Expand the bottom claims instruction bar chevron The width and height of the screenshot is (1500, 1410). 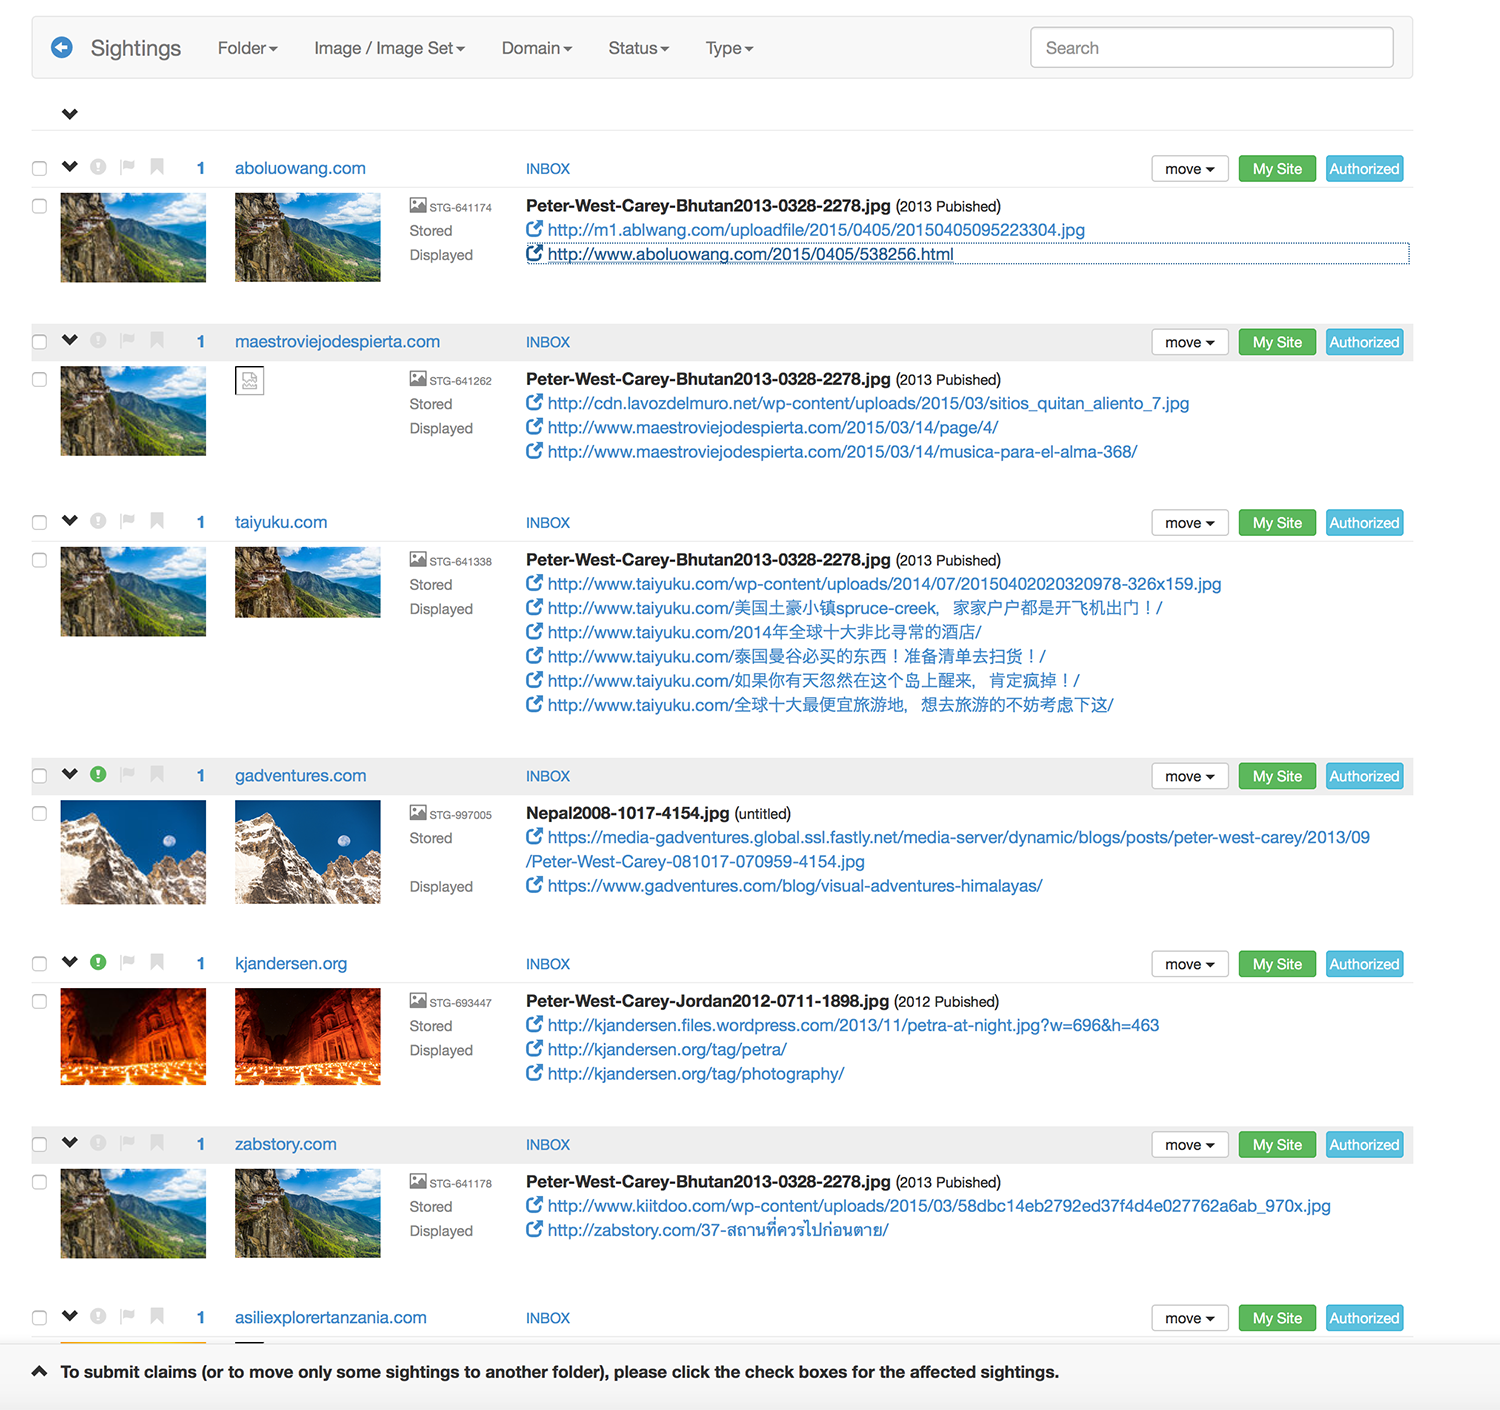[x=39, y=1371]
